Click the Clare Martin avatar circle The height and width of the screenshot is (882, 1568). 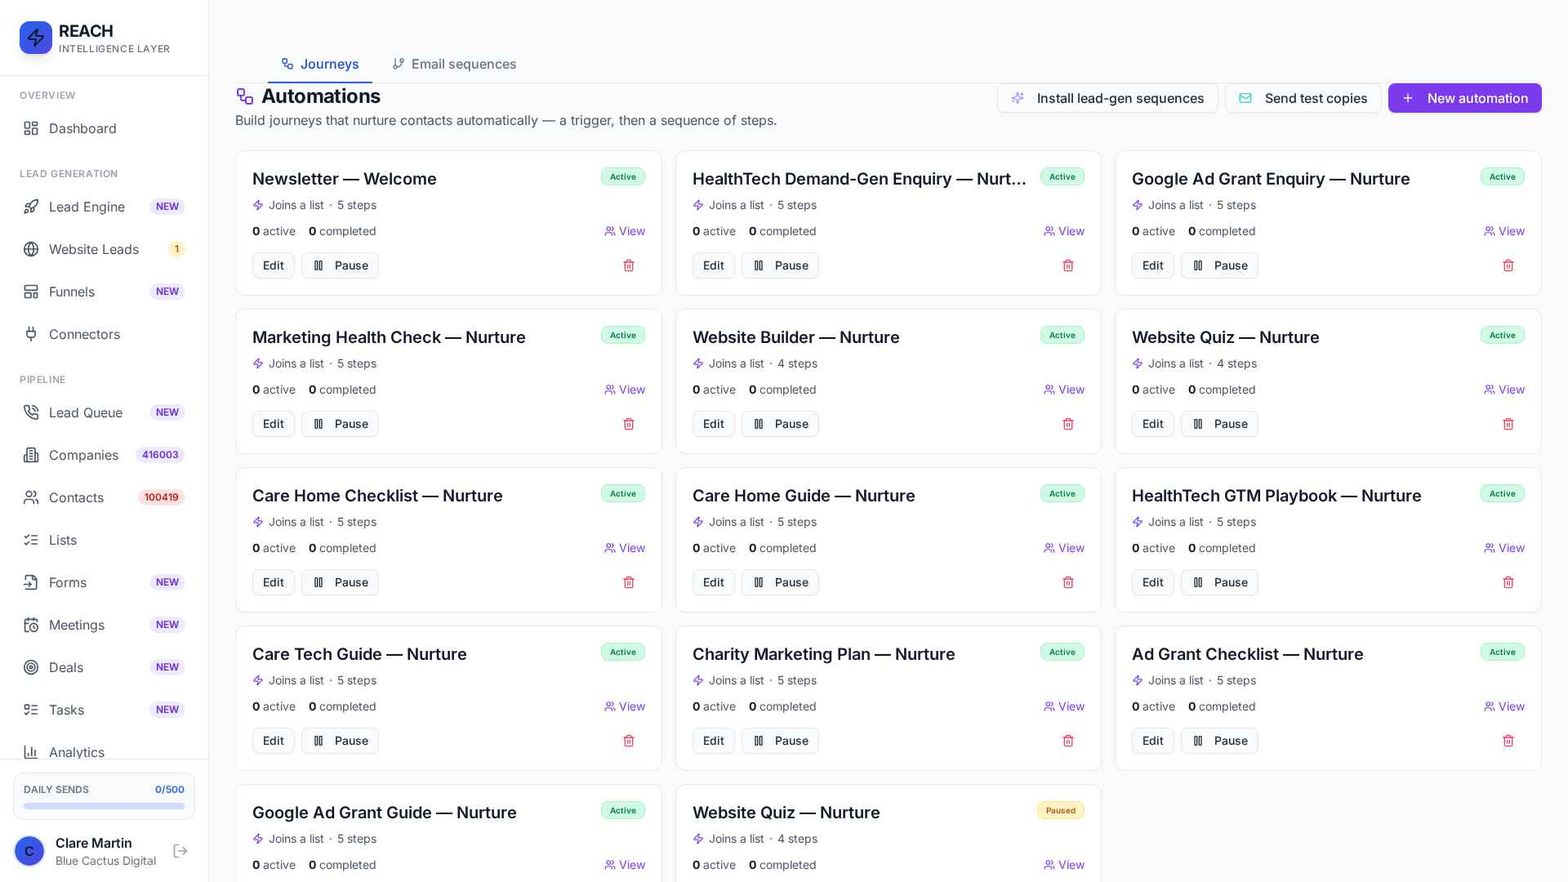(x=29, y=851)
